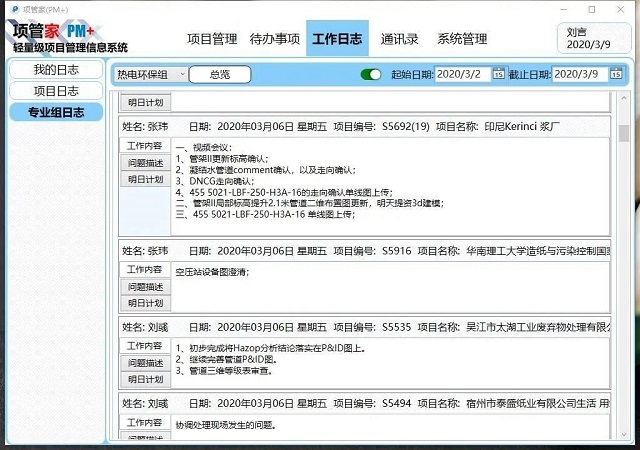Click 问题描述 in the S5692 log entry
This screenshot has width=640, height=450.
(x=145, y=163)
